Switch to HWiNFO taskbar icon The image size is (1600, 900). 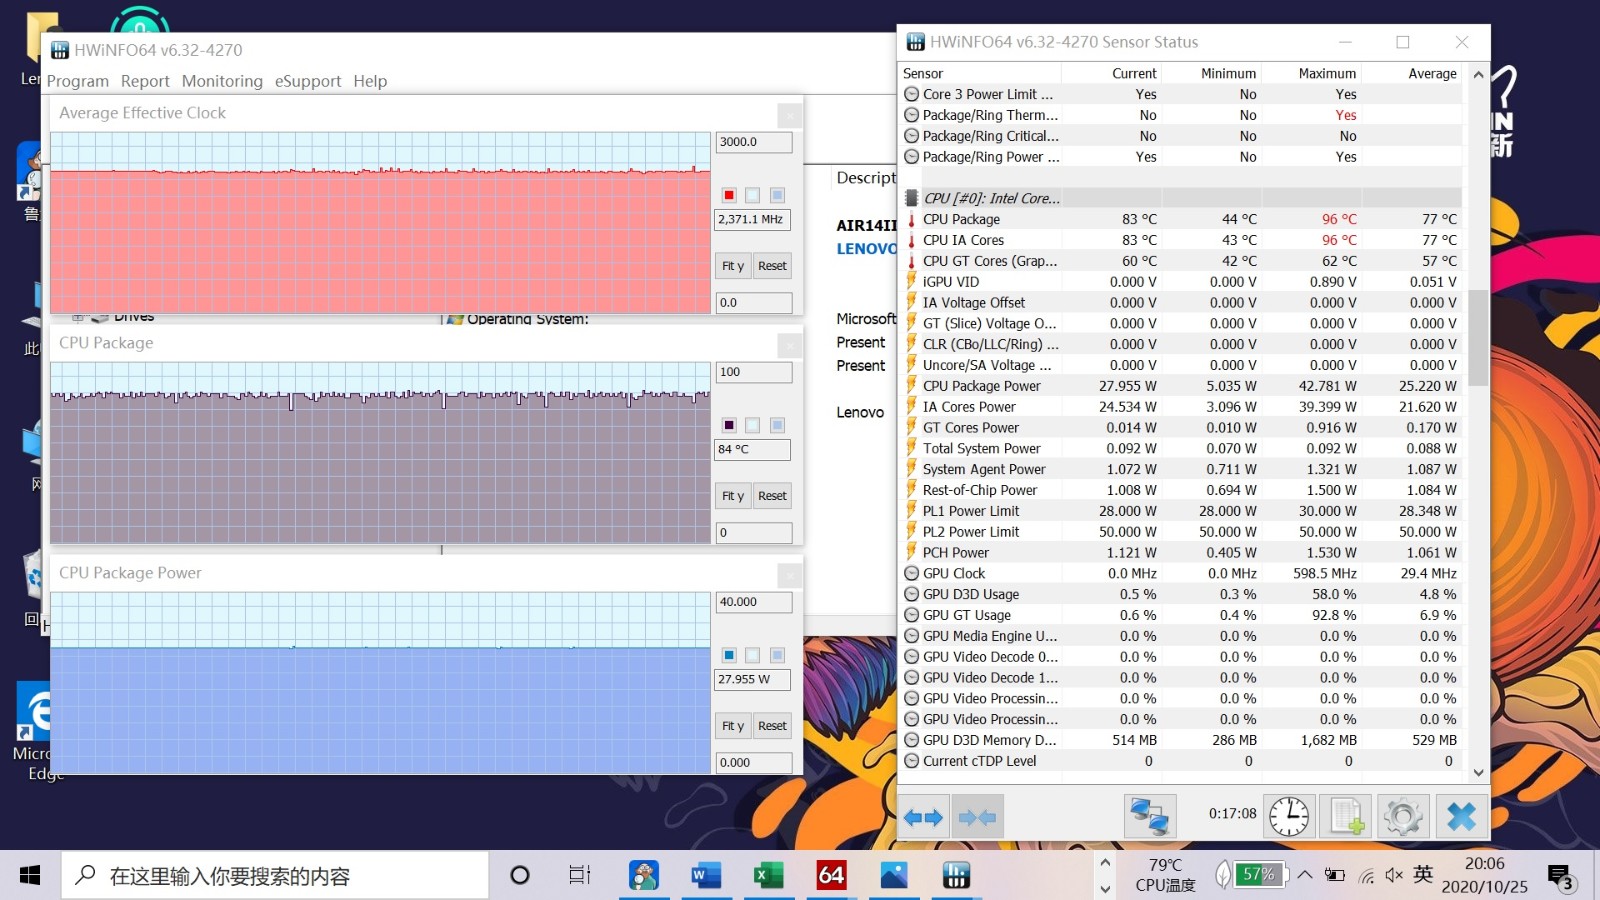point(956,876)
